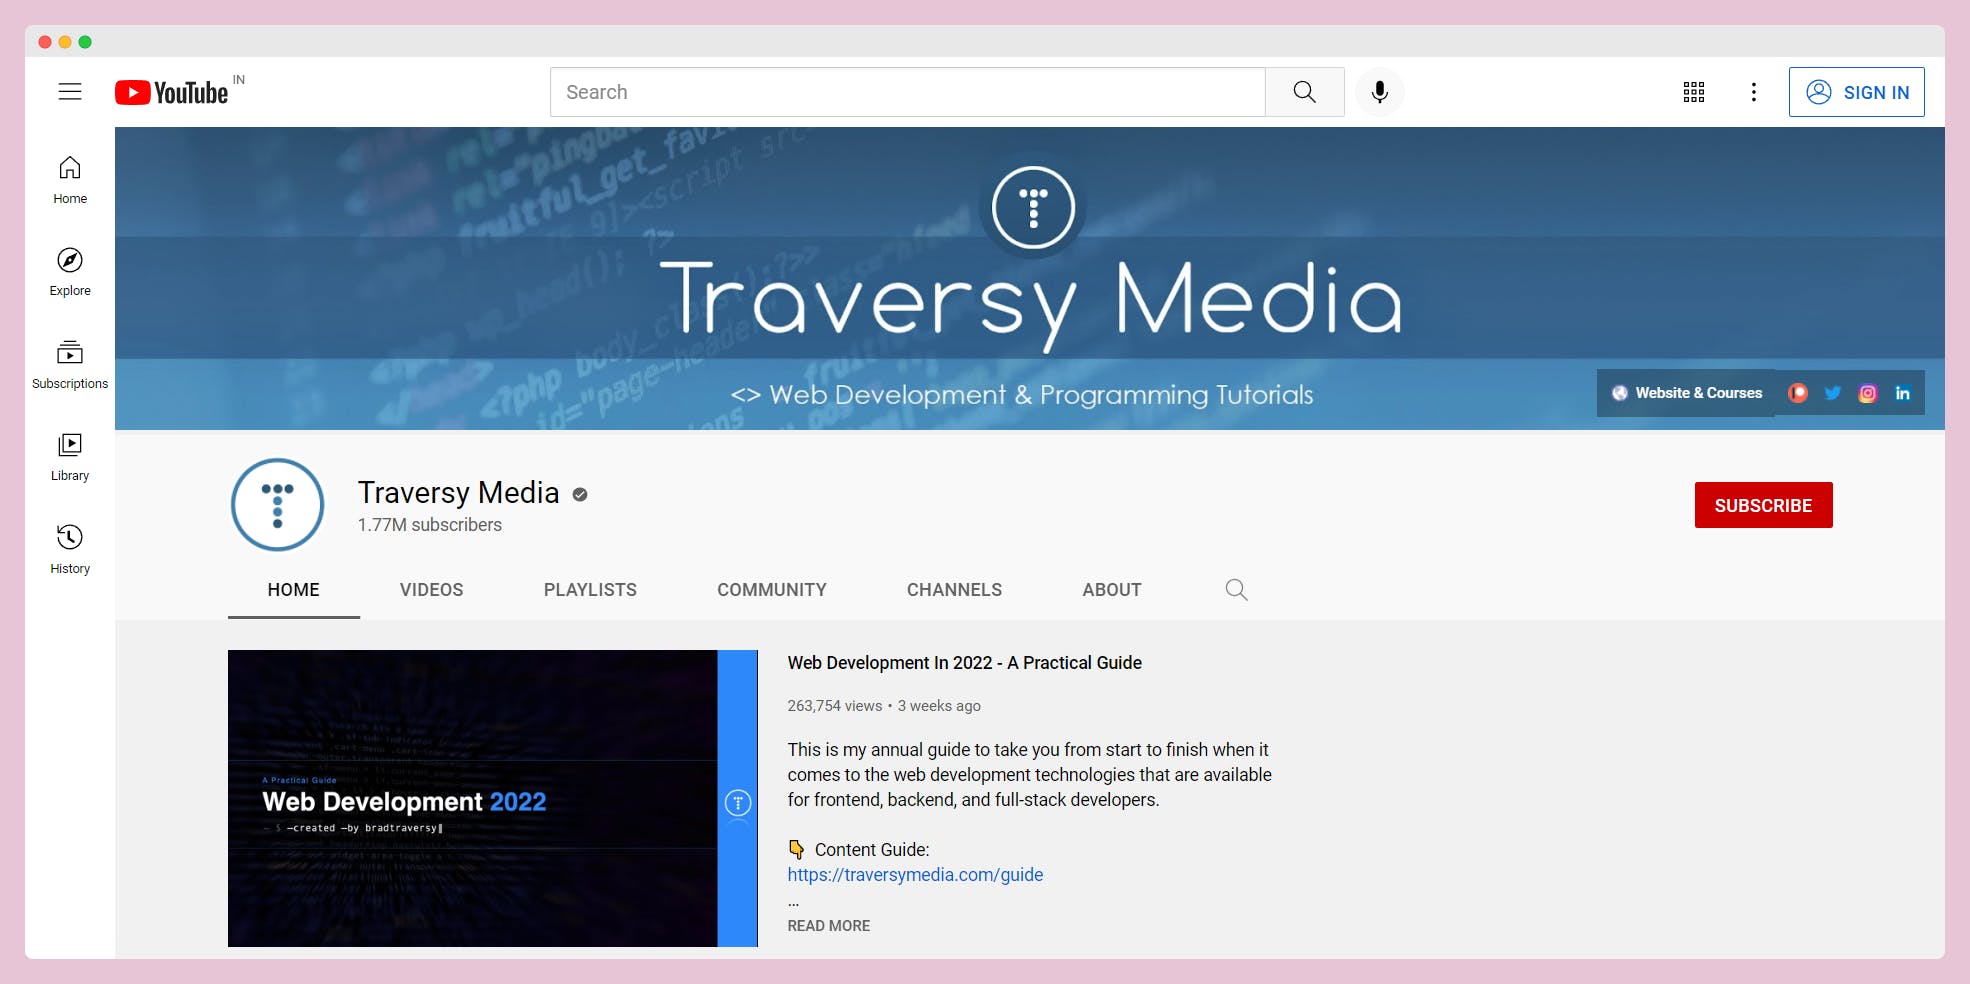Open the YouTube apps grid
This screenshot has width=1970, height=984.
[1694, 92]
